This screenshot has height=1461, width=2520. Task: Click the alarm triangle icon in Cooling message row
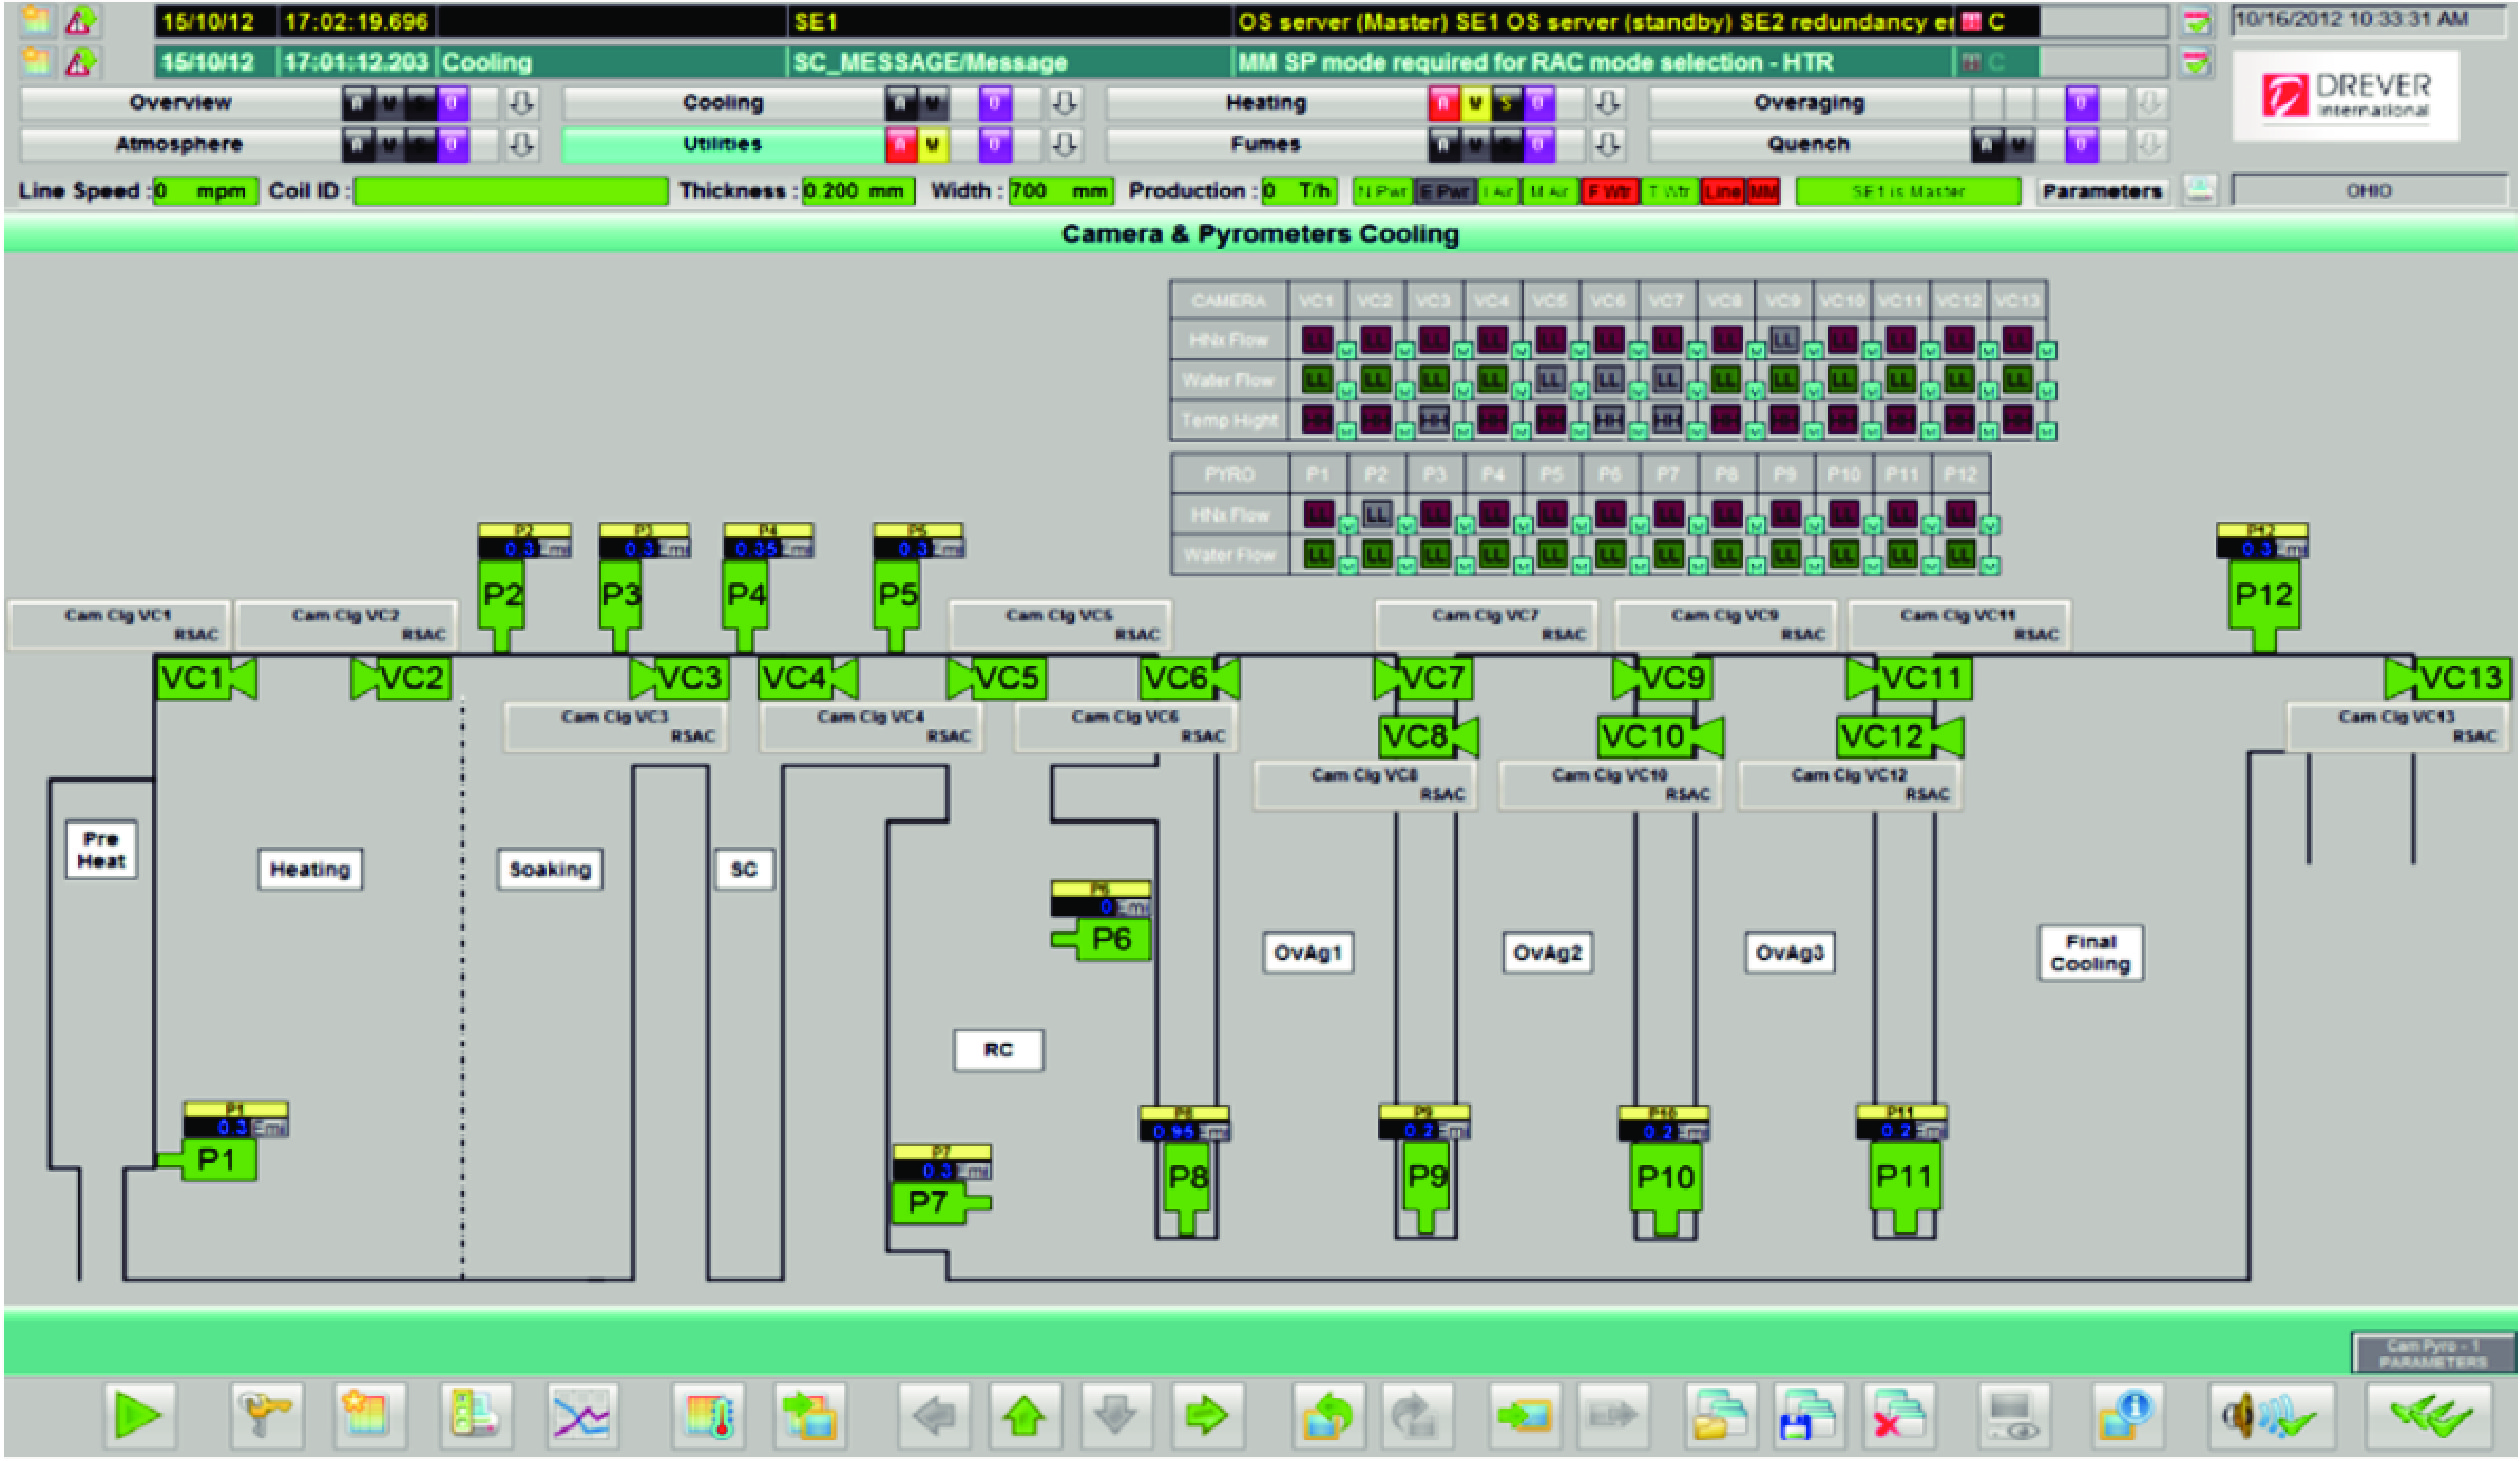pyautogui.click(x=80, y=62)
